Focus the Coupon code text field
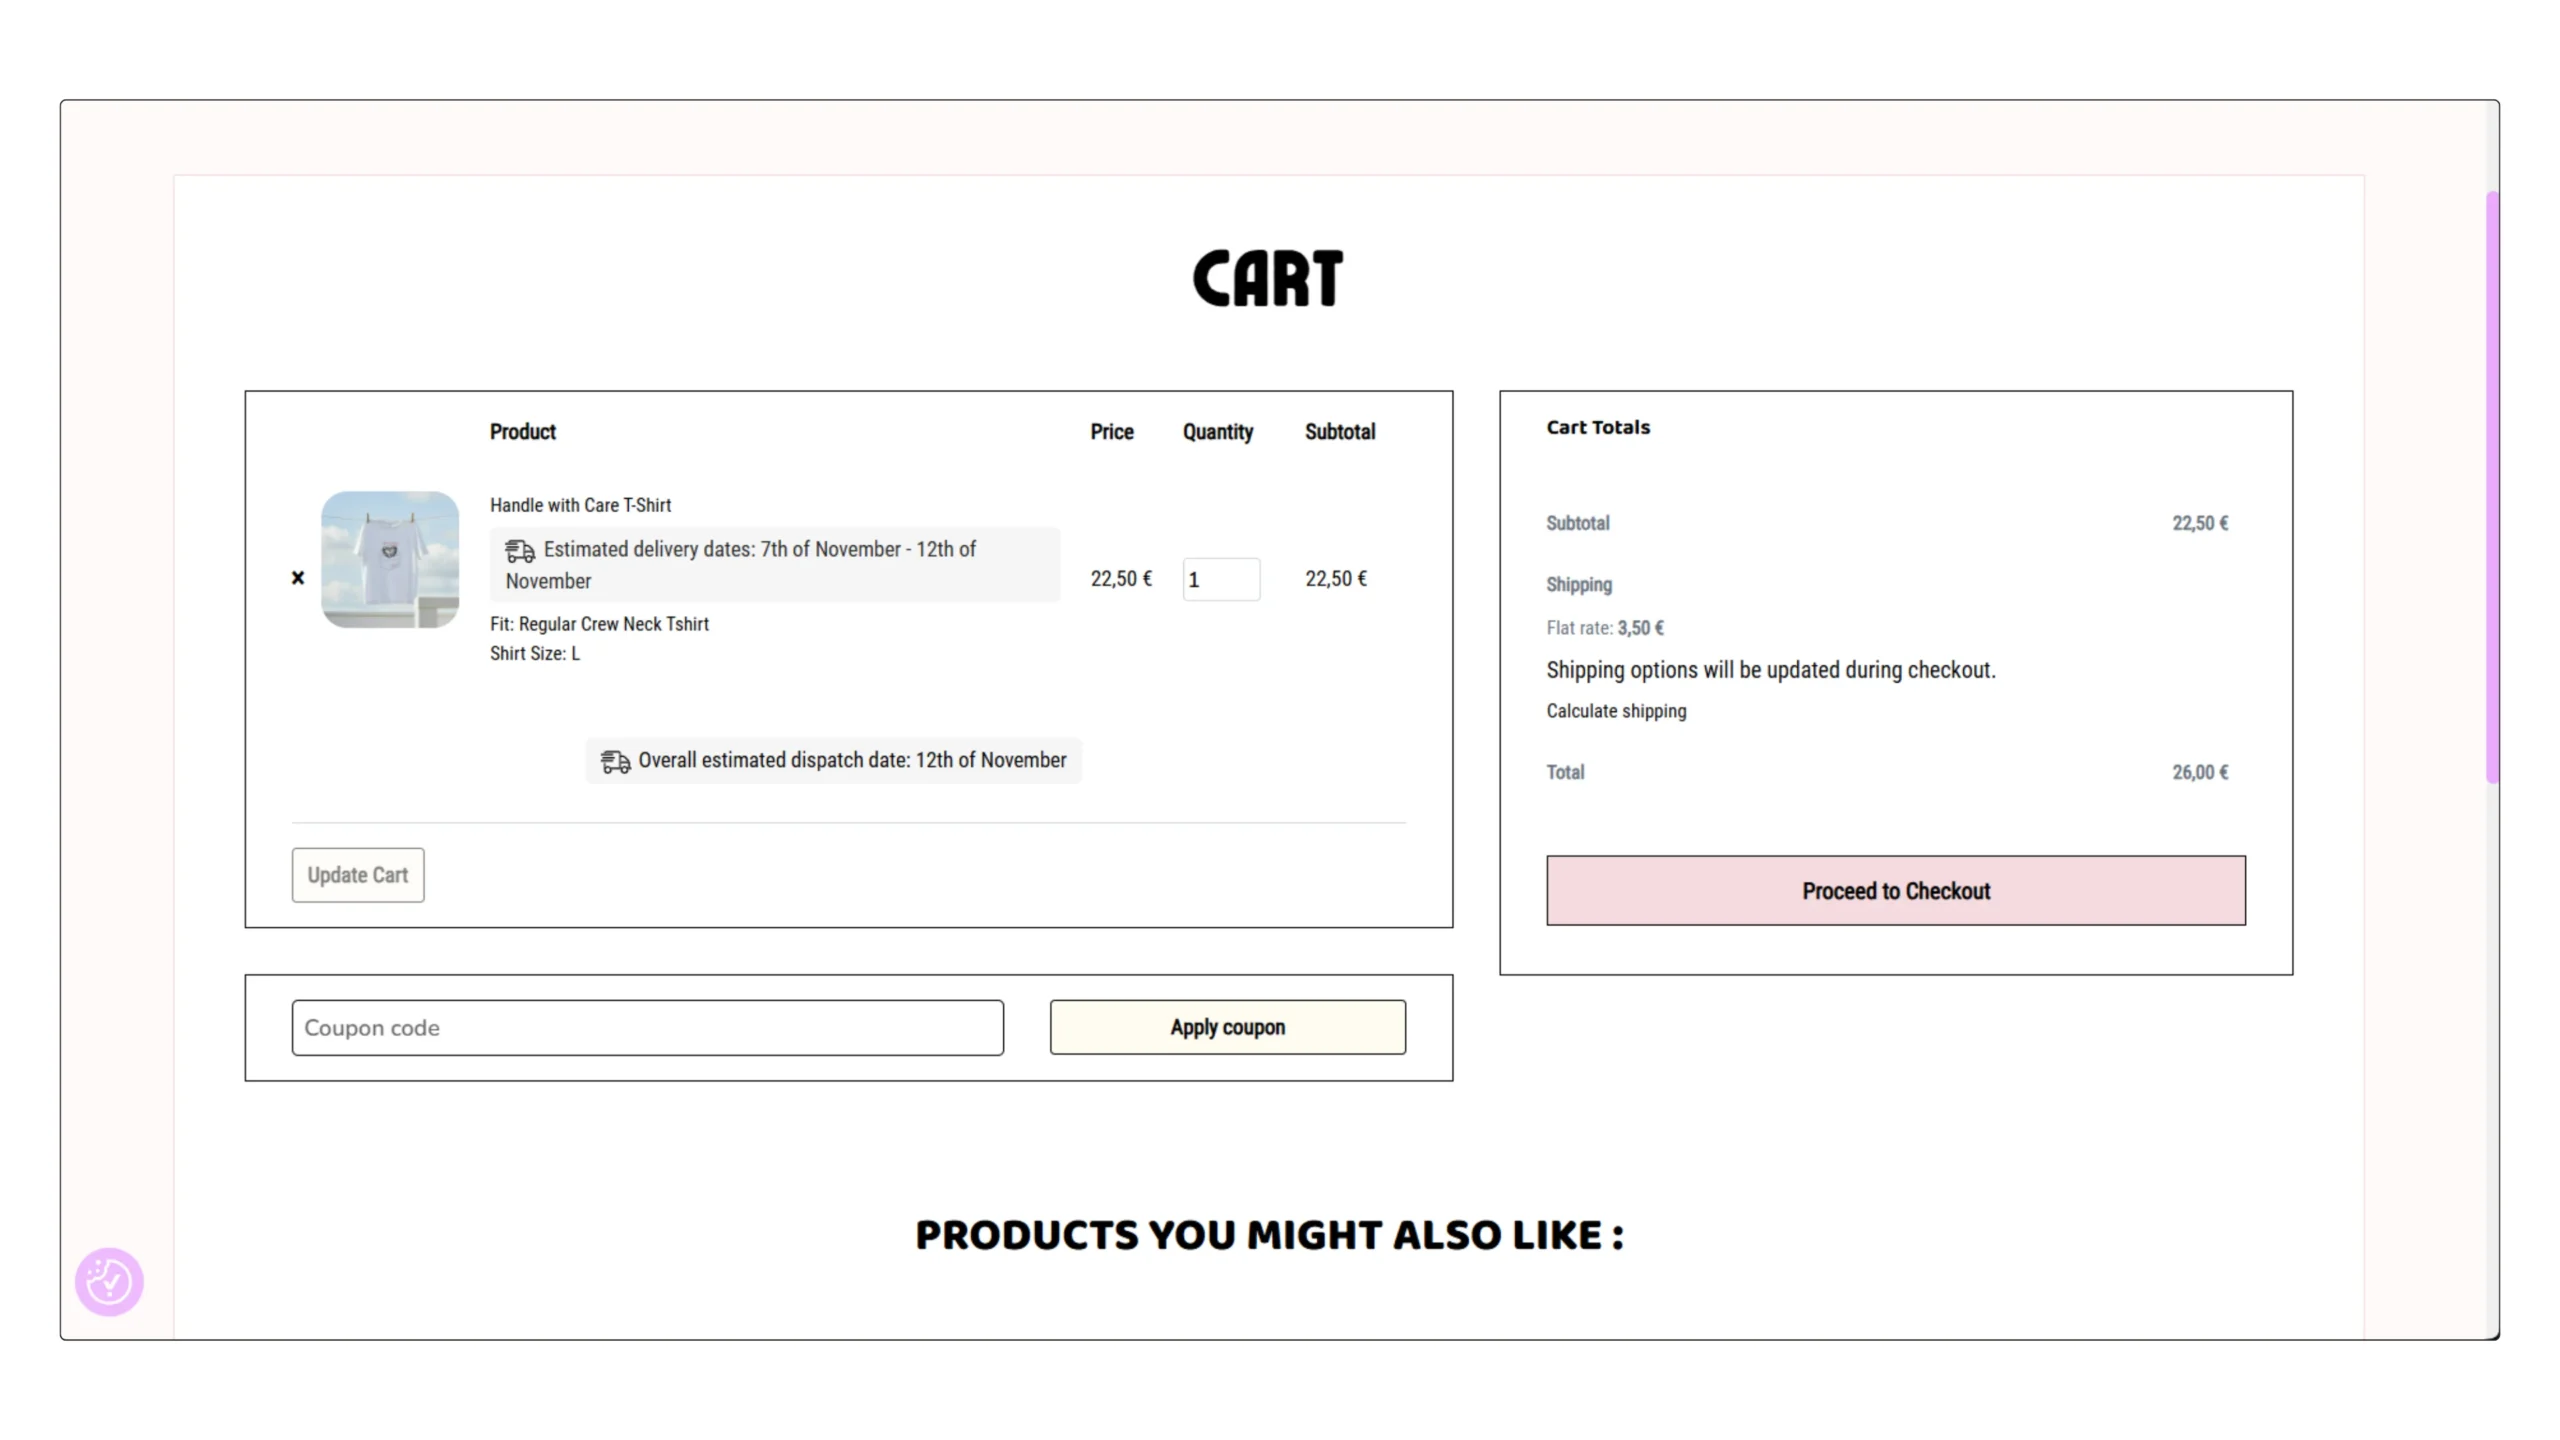 647,1028
